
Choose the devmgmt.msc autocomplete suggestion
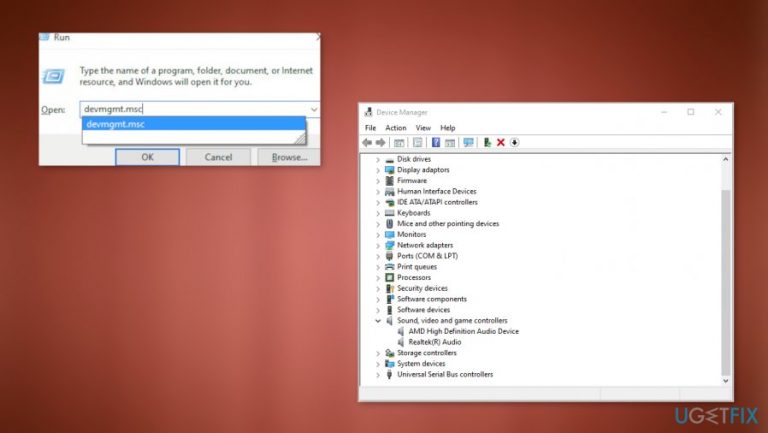pos(194,124)
